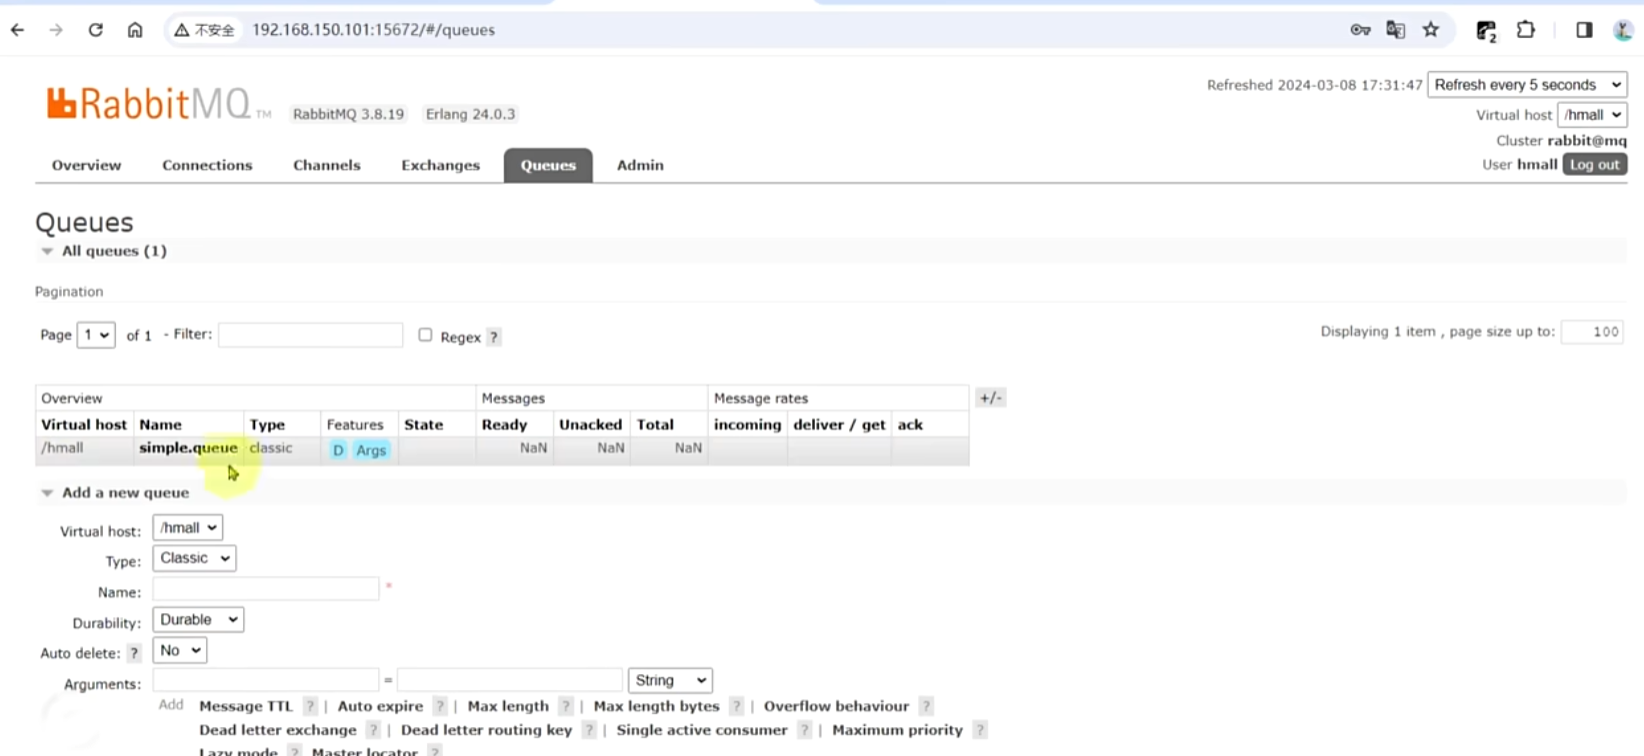Open the browser extensions puzzle icon
Viewport: 1644px width, 756px height.
pyautogui.click(x=1526, y=30)
